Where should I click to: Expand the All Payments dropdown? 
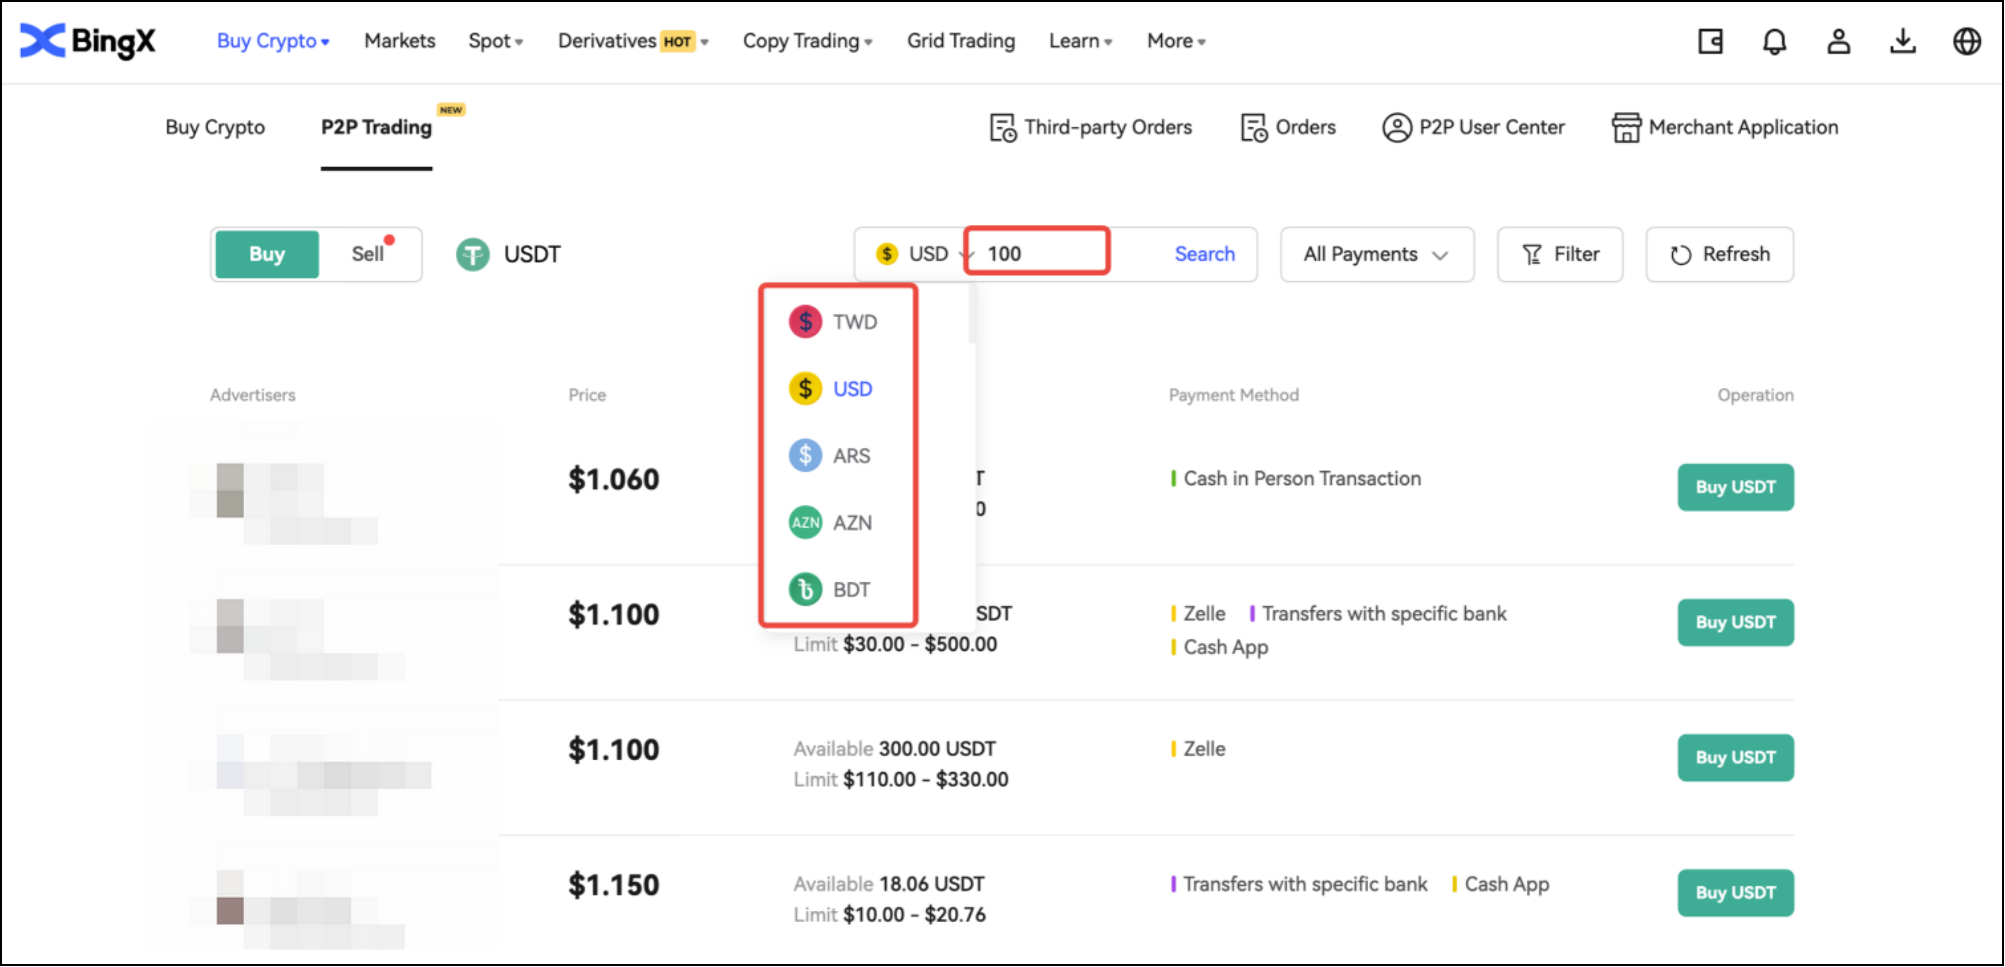(x=1376, y=255)
